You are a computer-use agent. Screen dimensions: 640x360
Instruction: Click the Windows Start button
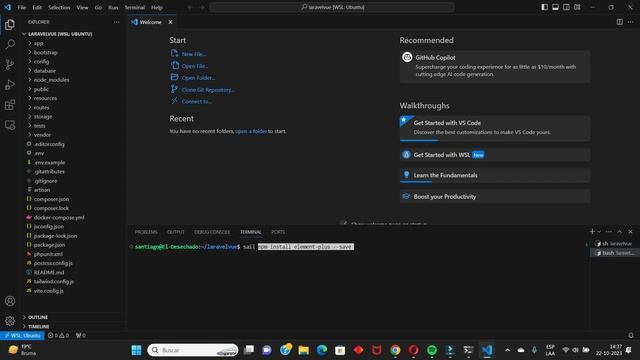(x=136, y=350)
